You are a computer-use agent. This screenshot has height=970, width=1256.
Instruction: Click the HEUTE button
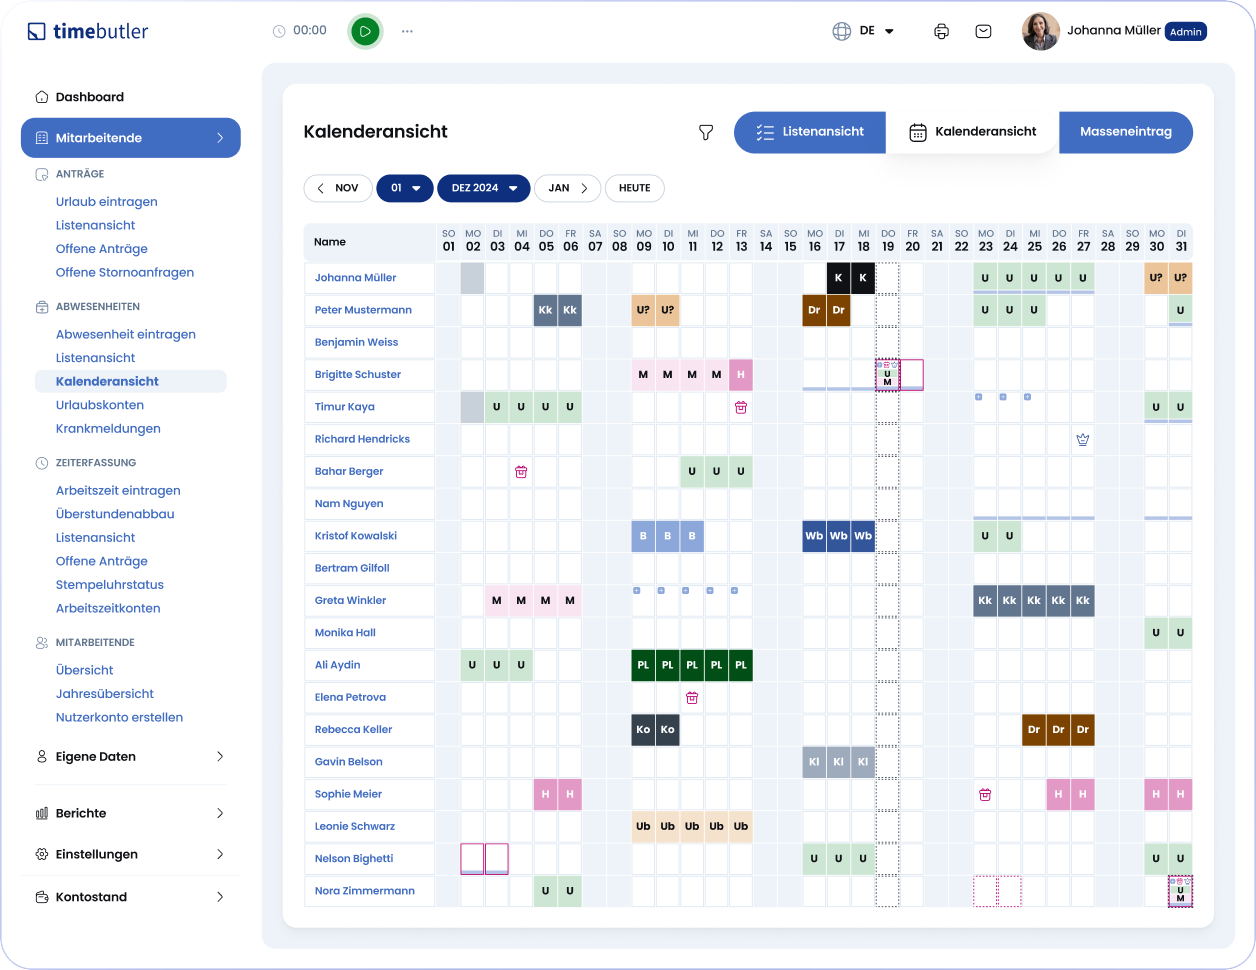(635, 188)
